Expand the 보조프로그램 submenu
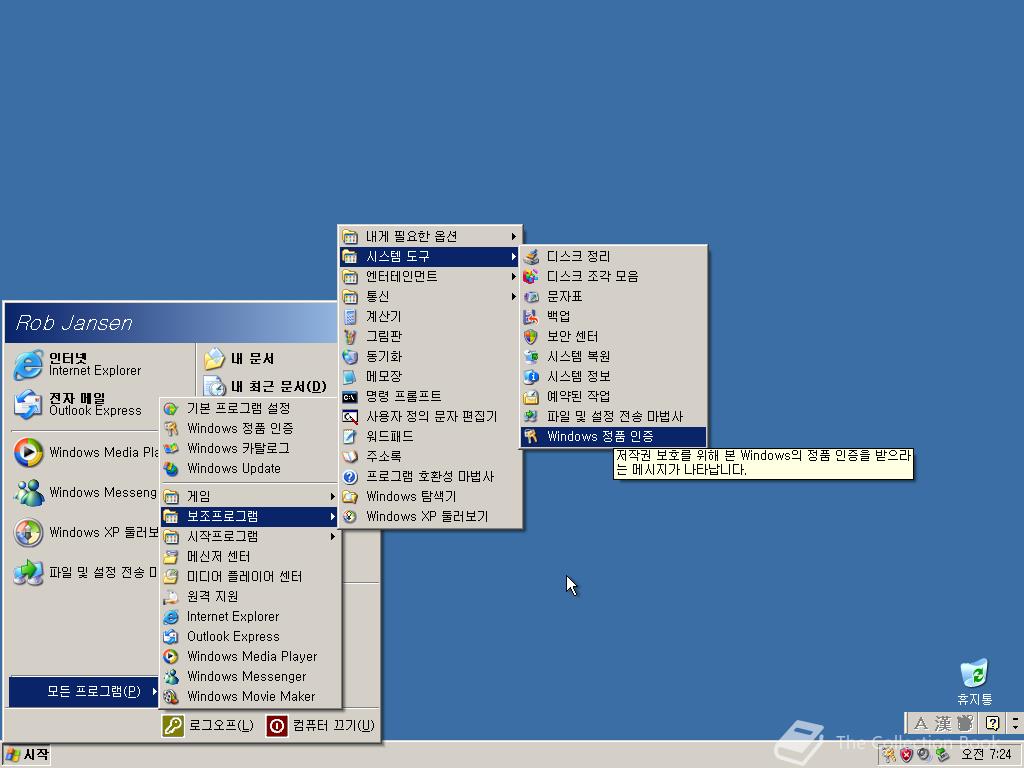The image size is (1024, 768). point(250,517)
